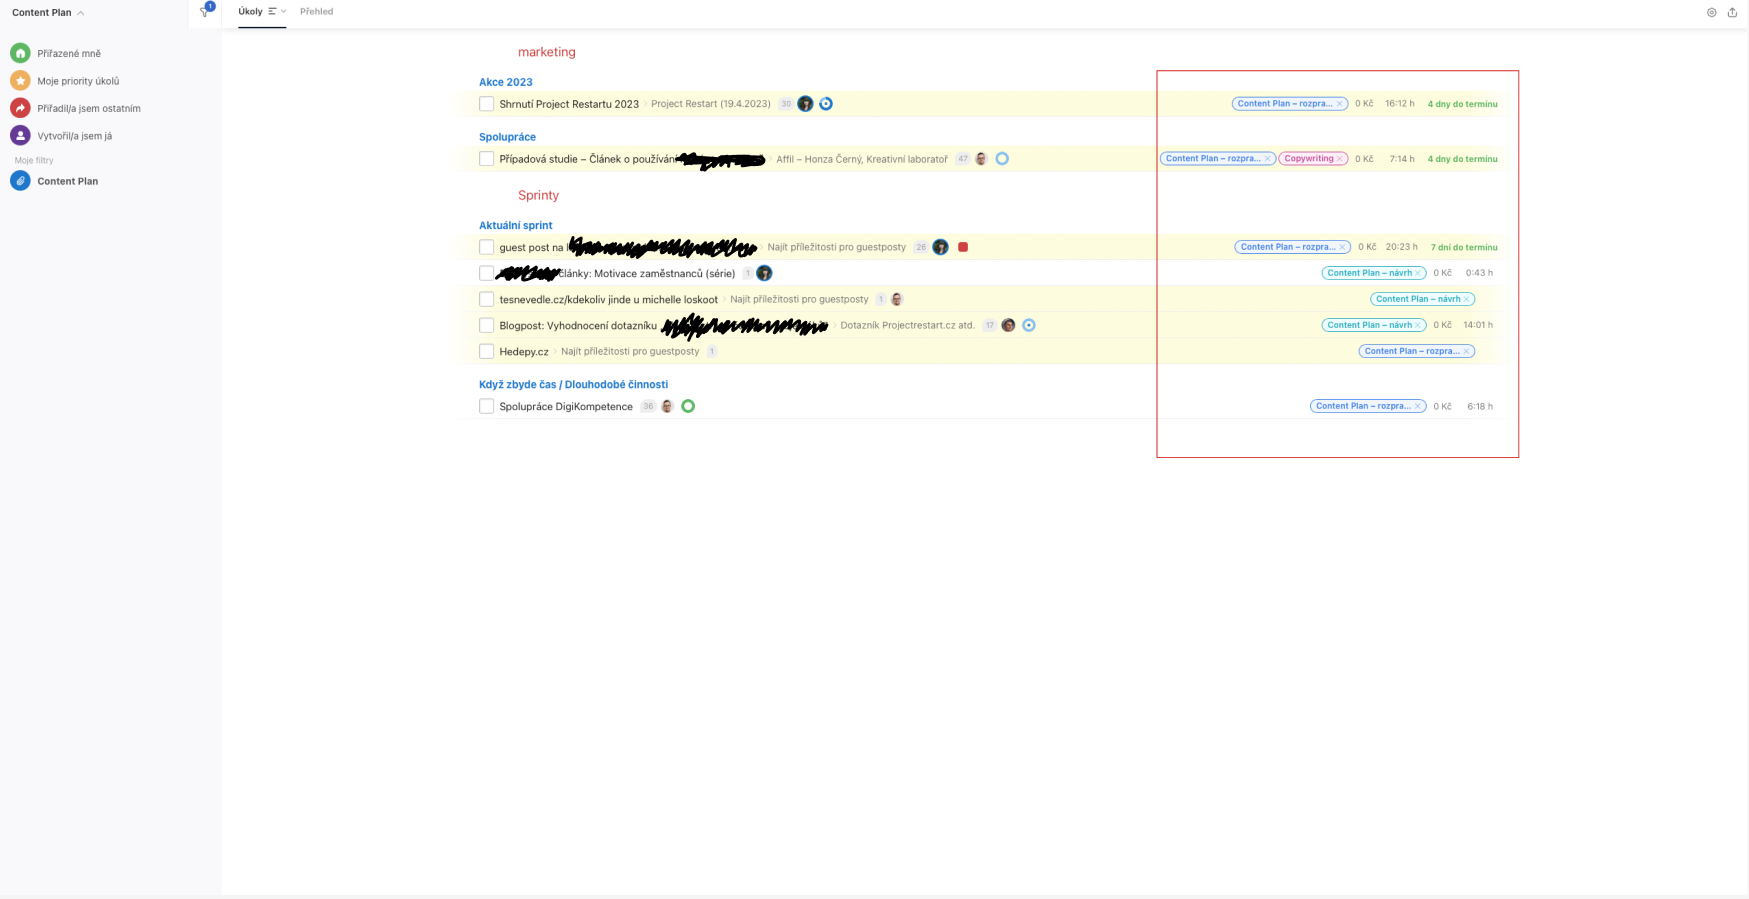
Task: Remove Content Plan tag from Hedepy.cz row
Action: [x=1467, y=351]
